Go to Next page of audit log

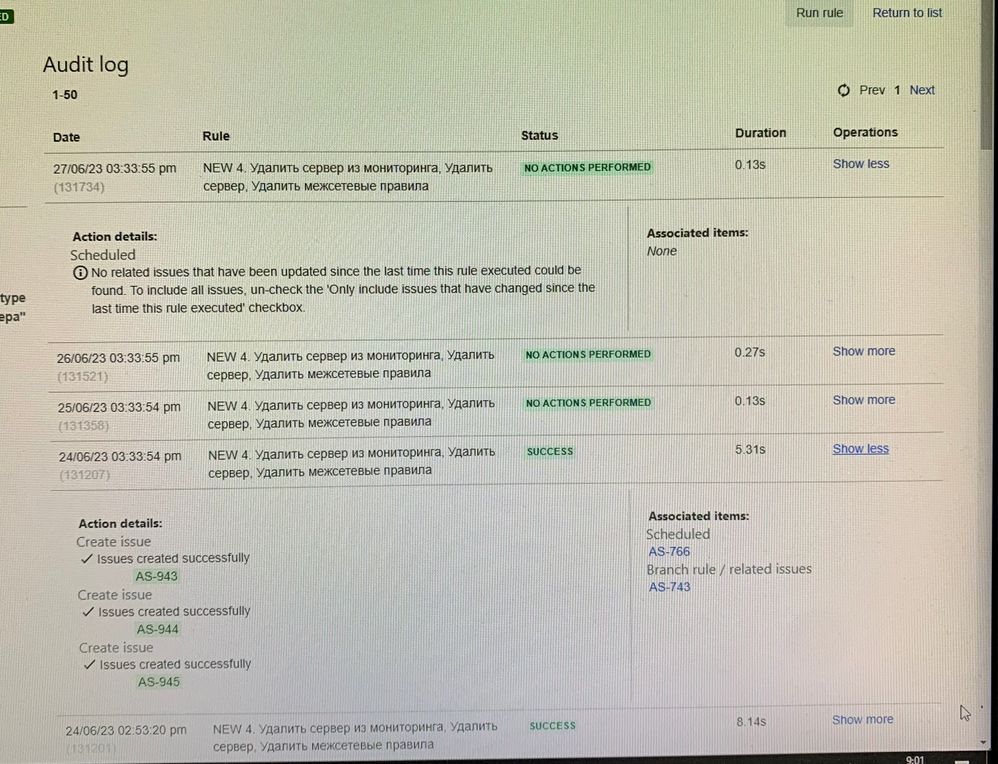922,90
